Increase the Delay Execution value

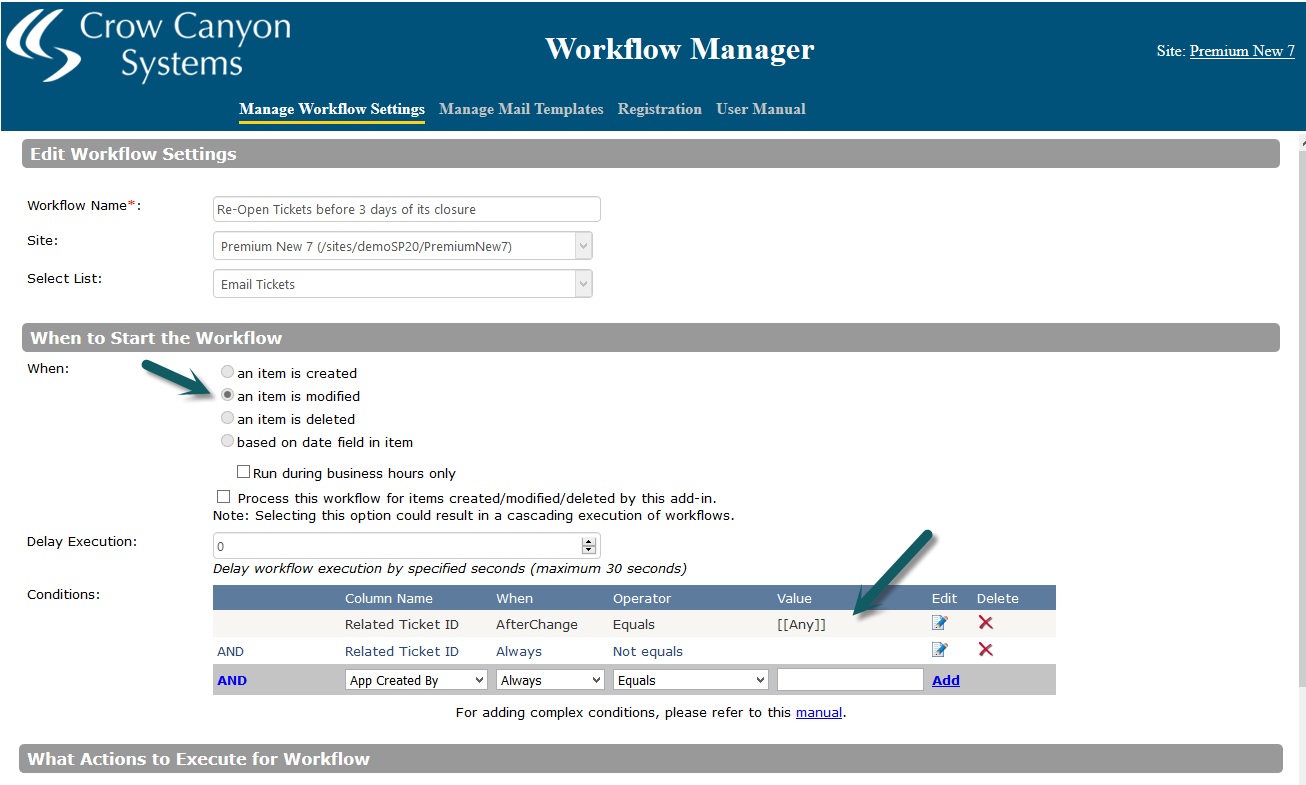click(589, 542)
